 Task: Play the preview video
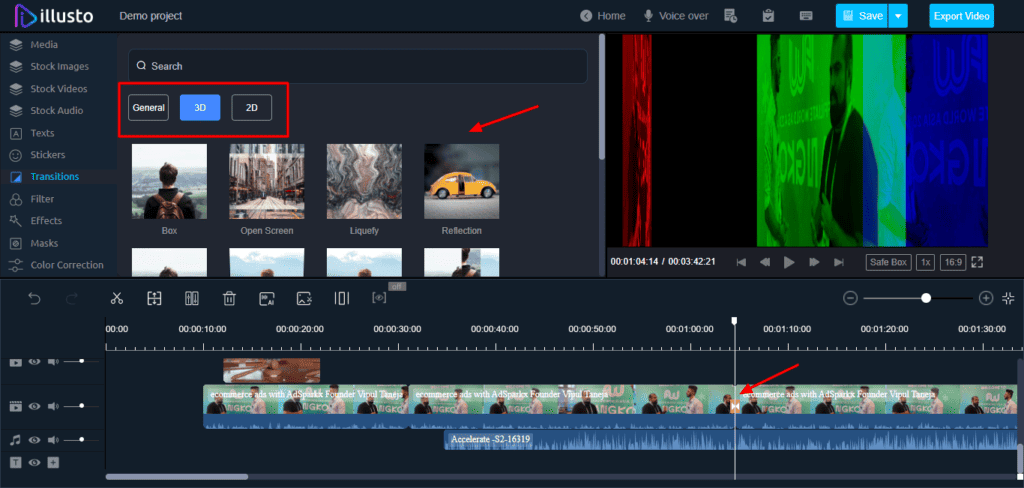tap(789, 262)
